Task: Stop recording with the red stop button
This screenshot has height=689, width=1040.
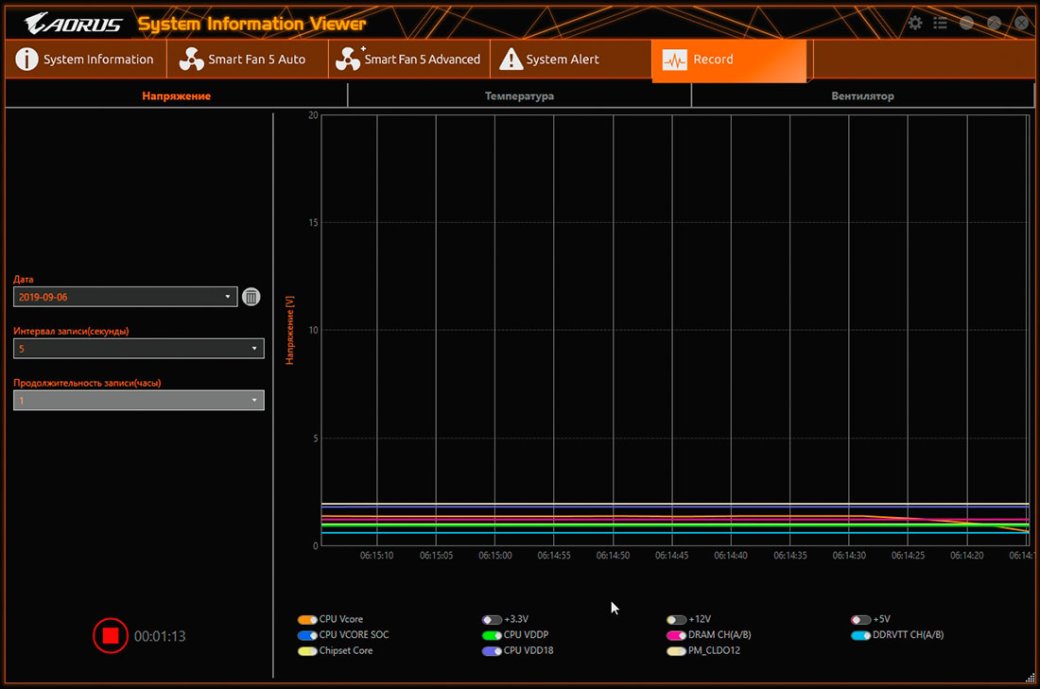Action: coord(110,635)
